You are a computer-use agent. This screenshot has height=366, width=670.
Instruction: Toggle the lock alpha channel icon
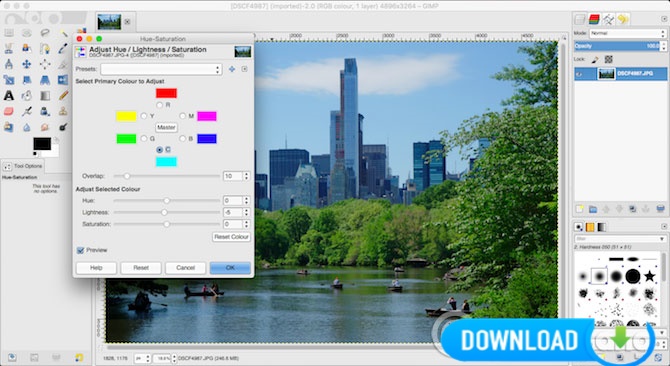(x=608, y=59)
